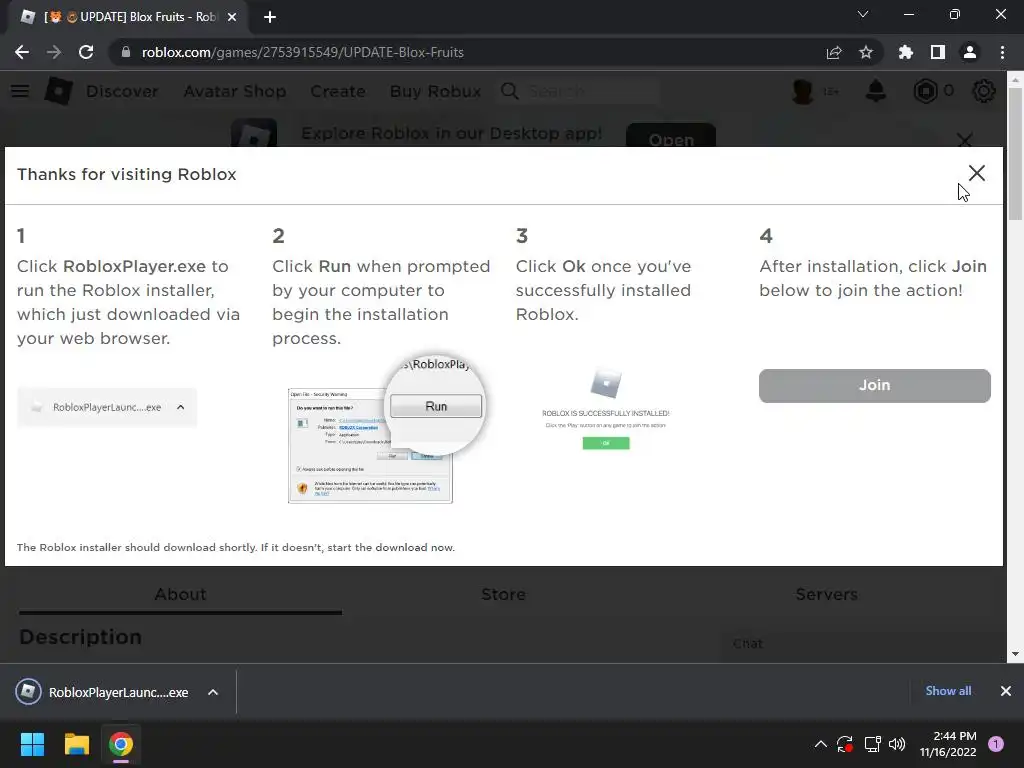Viewport: 1024px width, 768px height.
Task: Click the scrollbar down arrow
Action: click(1015, 654)
